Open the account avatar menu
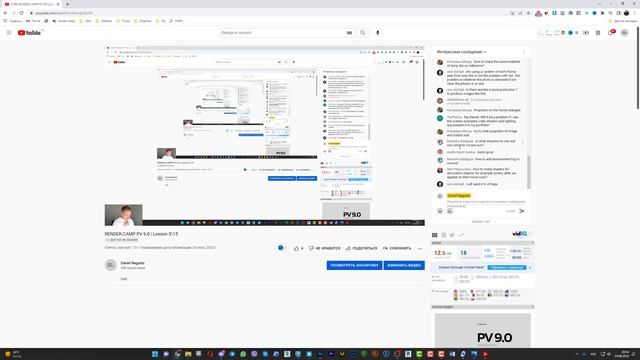 pos(624,33)
